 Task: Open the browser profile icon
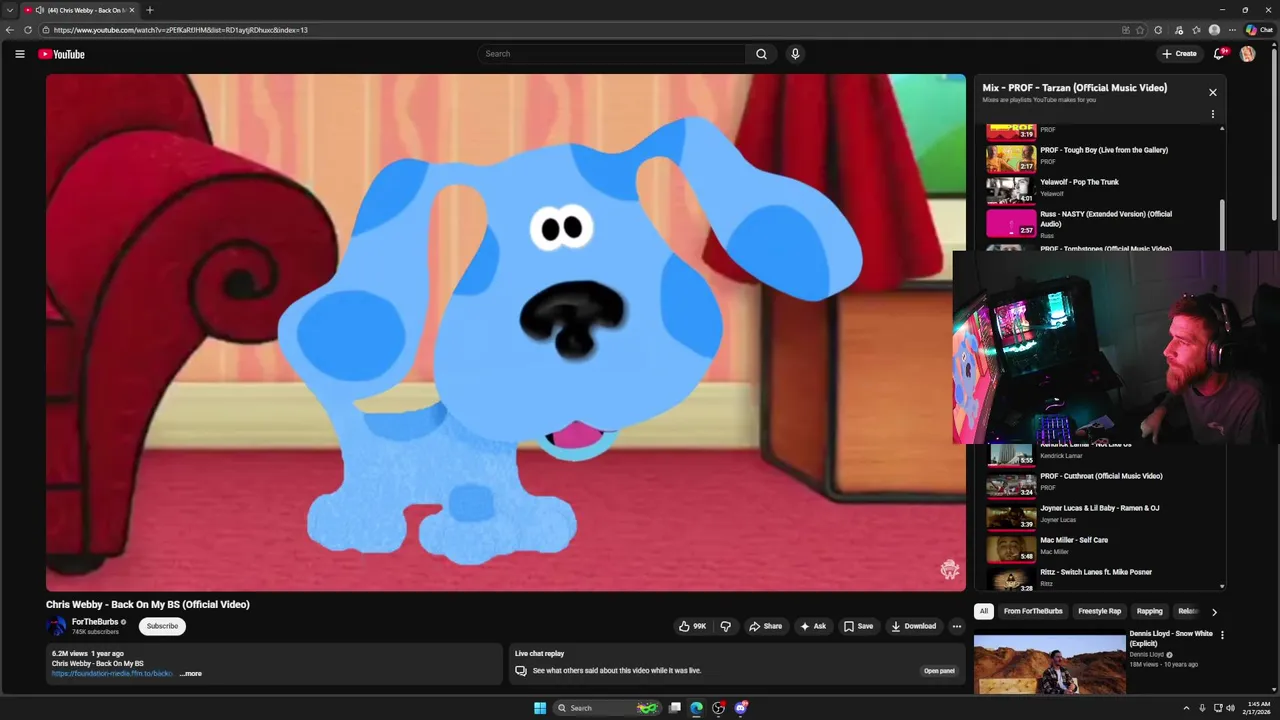coord(1214,30)
